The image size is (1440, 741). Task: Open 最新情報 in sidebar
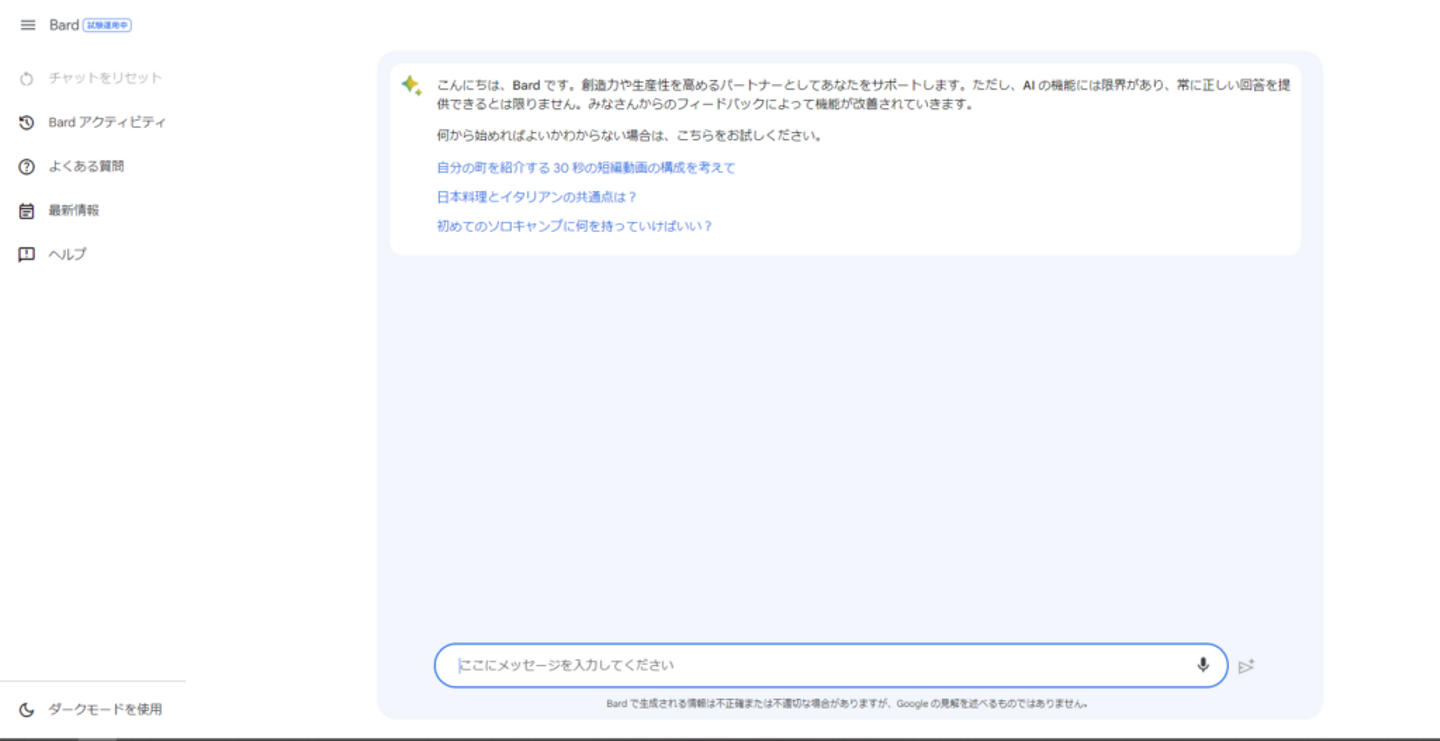74,210
